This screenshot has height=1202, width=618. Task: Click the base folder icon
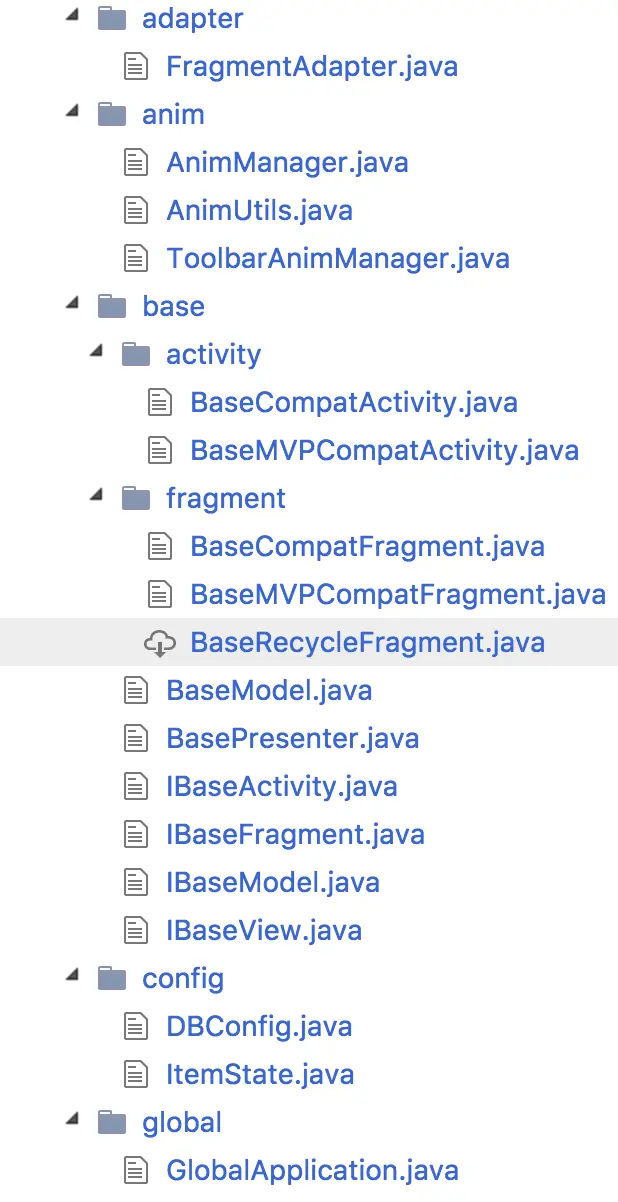(112, 307)
